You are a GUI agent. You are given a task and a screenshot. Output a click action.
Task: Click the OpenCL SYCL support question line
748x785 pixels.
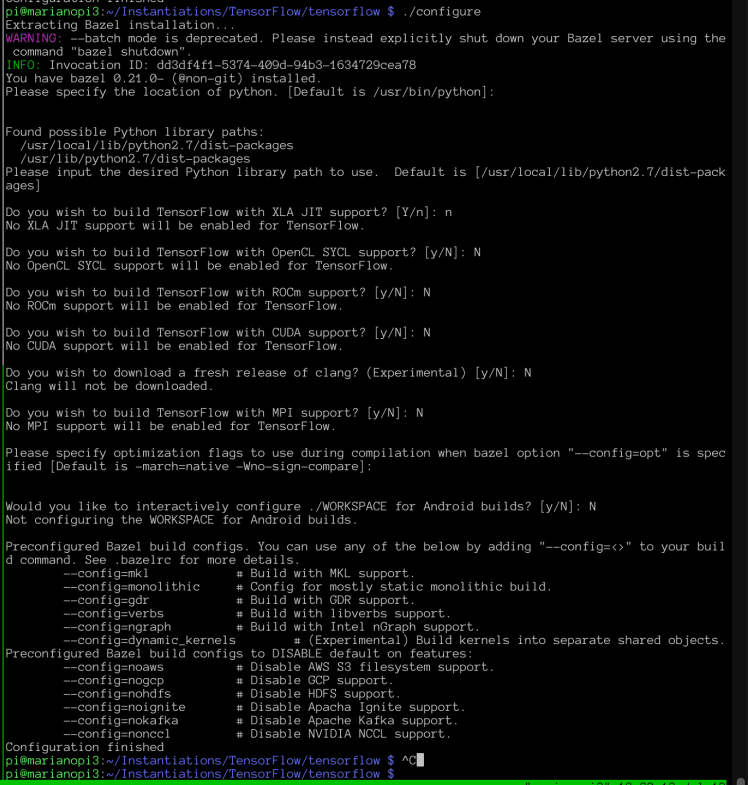coord(243,252)
